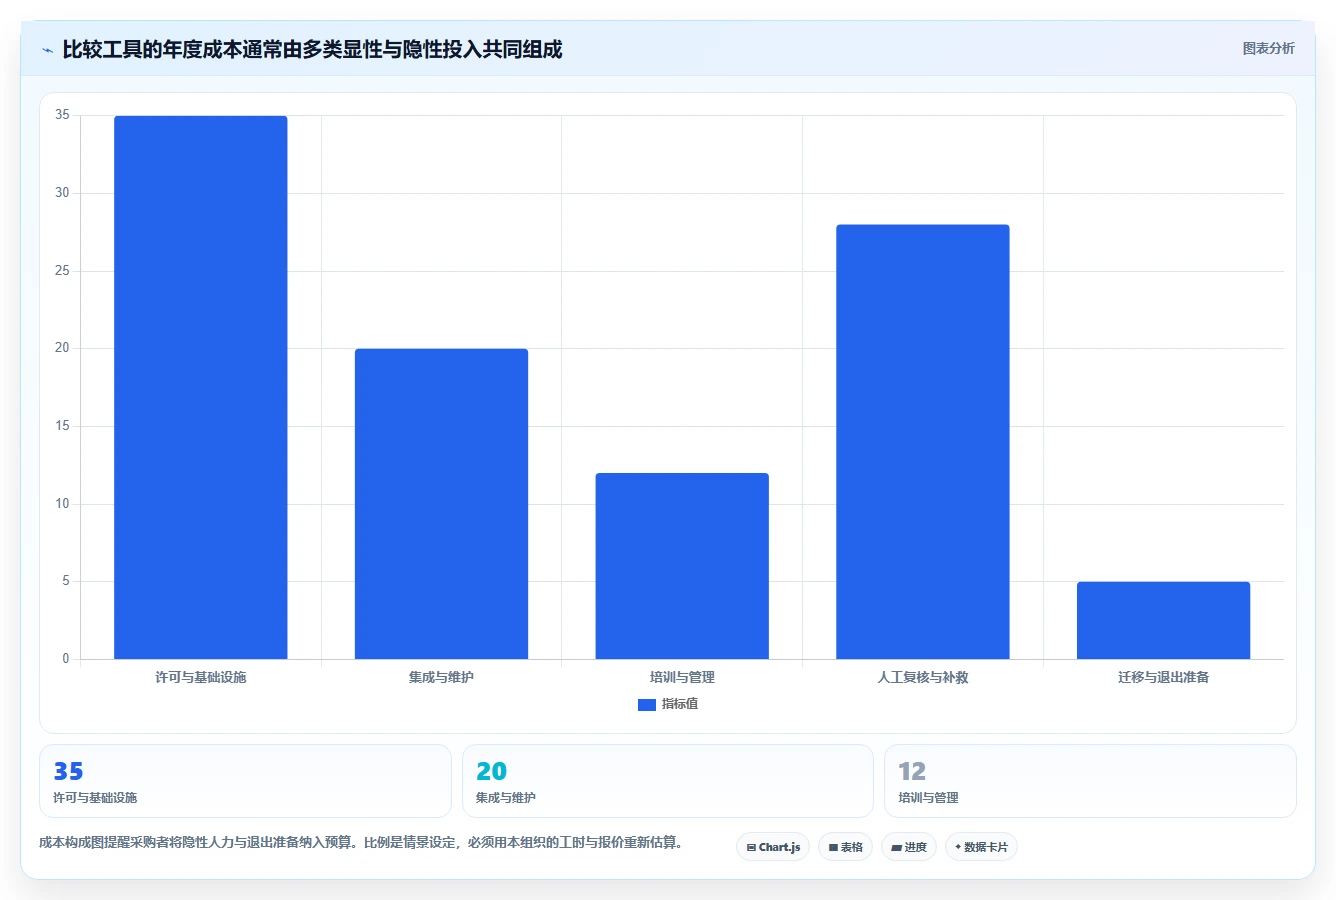The image size is (1336, 900).
Task: Select the 迁移与退出准备 bar in chart
Action: [x=1163, y=620]
